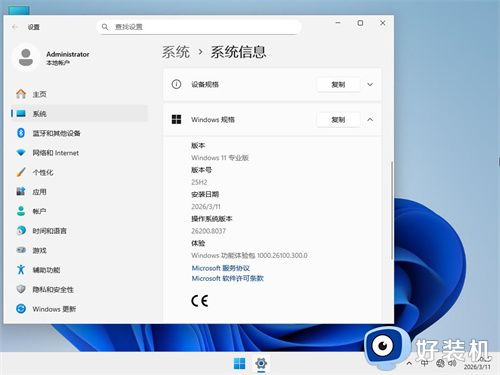Viewport: 500px width, 375px height.
Task: Click the paintbrush personalization icon
Action: point(21,172)
